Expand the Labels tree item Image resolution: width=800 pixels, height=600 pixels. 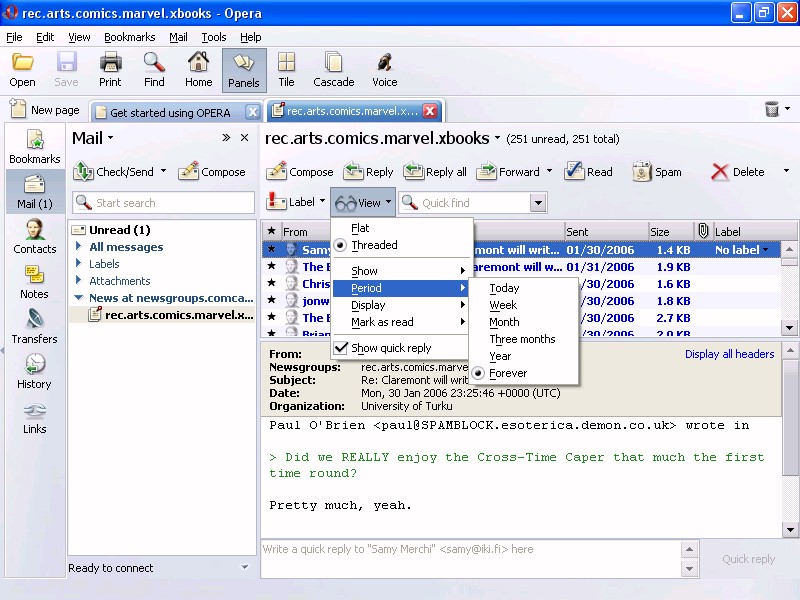pos(80,264)
